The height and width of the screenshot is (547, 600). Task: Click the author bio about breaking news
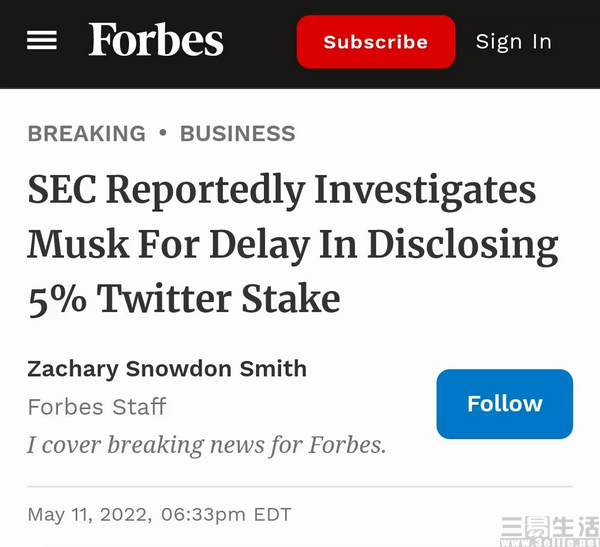point(207,445)
